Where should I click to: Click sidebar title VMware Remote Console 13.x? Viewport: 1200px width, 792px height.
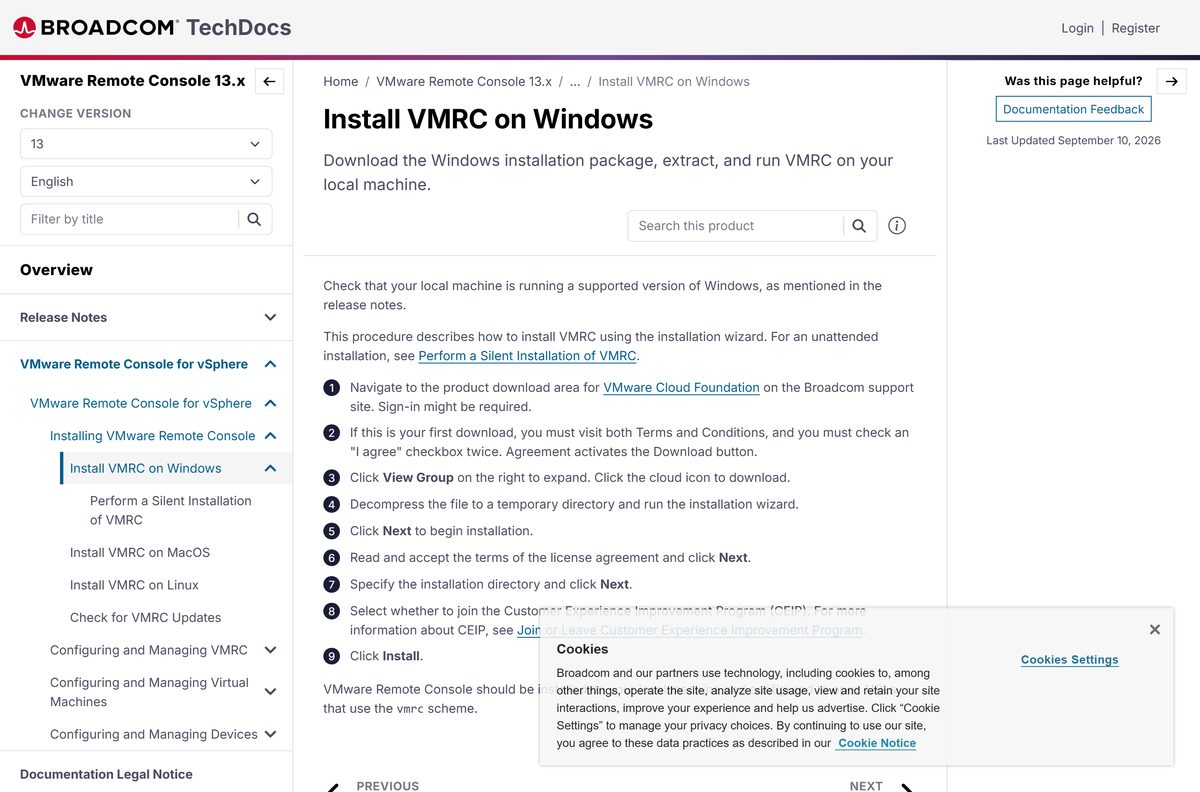(x=133, y=81)
